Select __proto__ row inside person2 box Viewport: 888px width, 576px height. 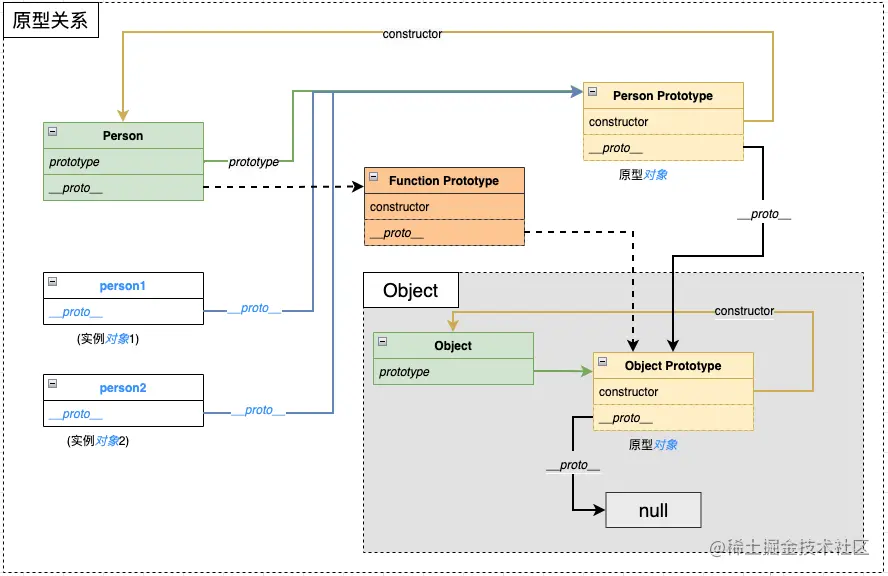pos(123,413)
